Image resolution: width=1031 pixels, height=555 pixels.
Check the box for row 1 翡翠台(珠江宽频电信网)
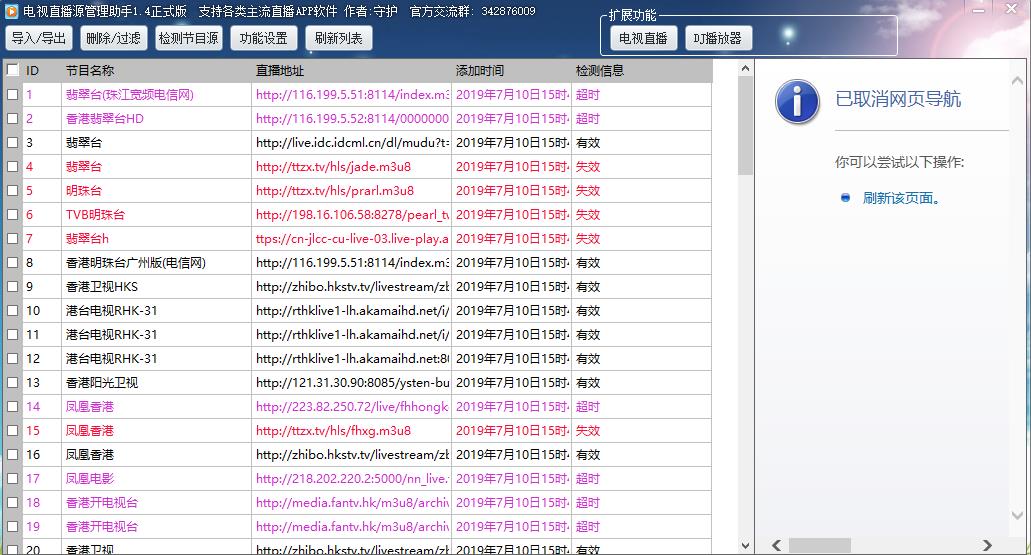tap(12, 95)
